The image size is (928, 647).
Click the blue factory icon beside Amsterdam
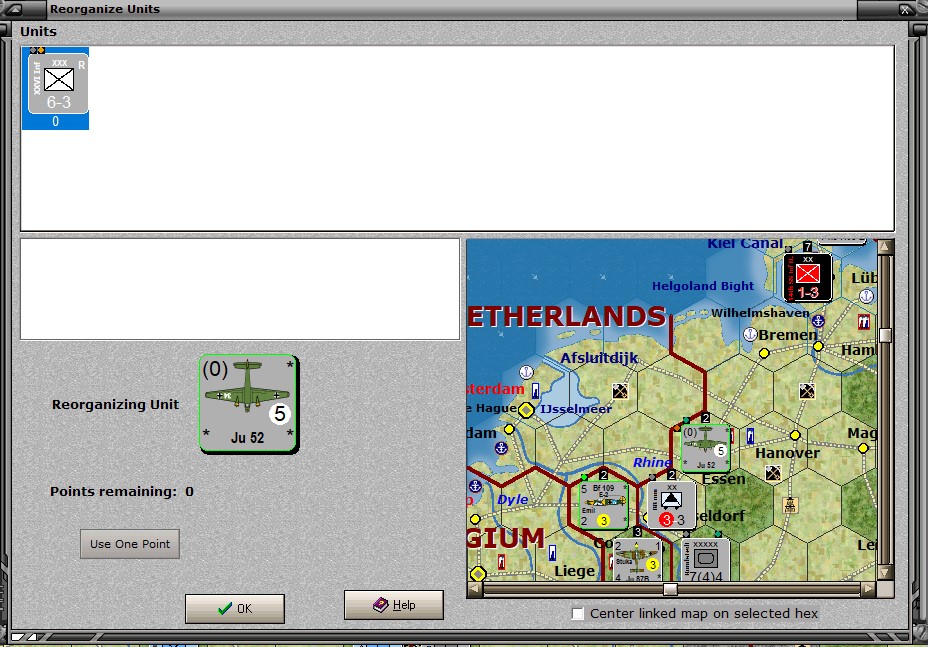pyautogui.click(x=536, y=391)
